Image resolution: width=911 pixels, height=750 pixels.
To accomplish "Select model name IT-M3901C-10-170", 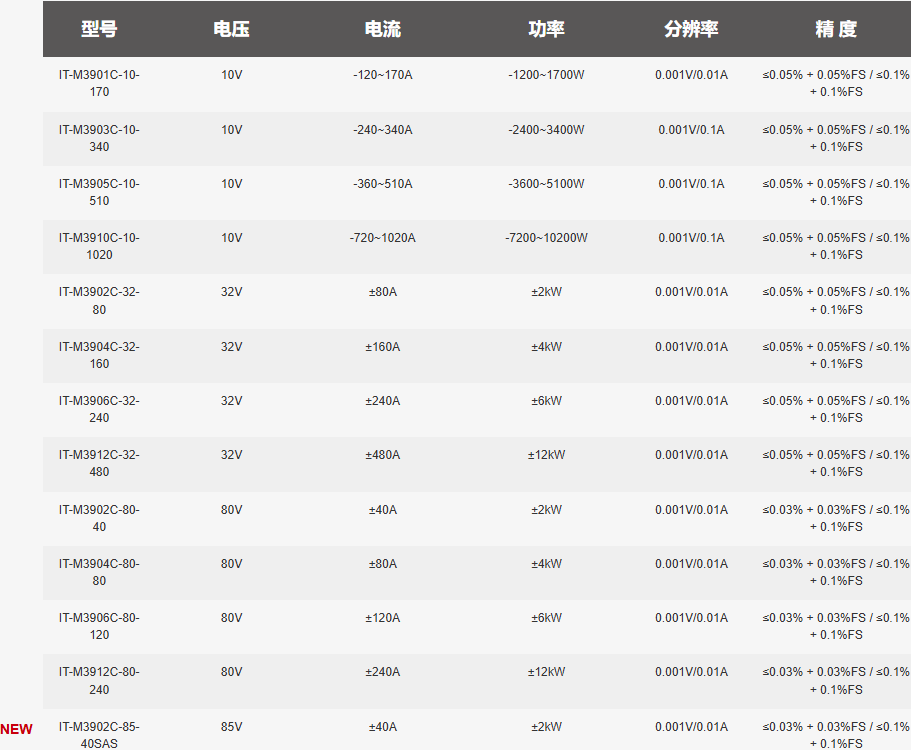I will (x=99, y=83).
